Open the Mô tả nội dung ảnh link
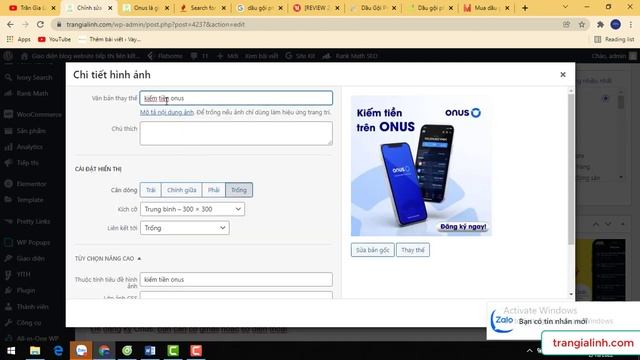 click(167, 112)
